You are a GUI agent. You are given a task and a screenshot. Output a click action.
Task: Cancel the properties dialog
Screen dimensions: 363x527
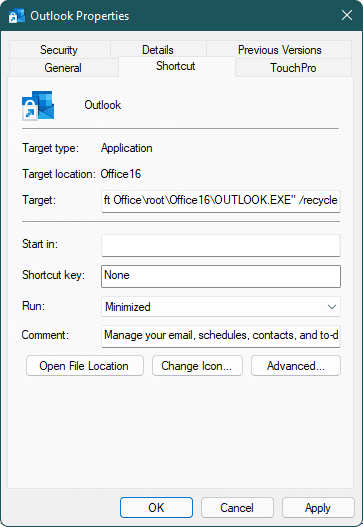237,508
